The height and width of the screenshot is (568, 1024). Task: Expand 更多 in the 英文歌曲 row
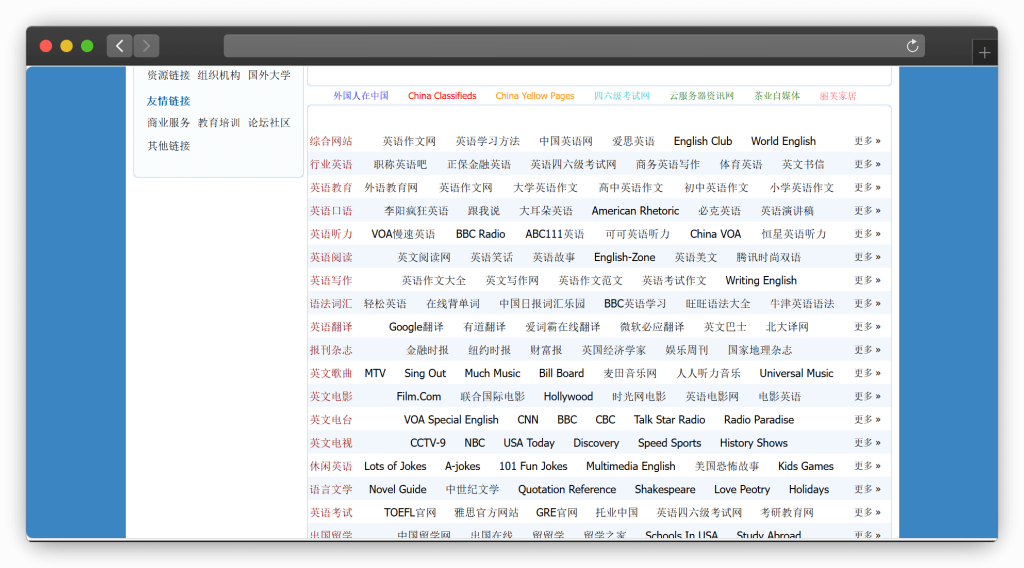(x=867, y=373)
